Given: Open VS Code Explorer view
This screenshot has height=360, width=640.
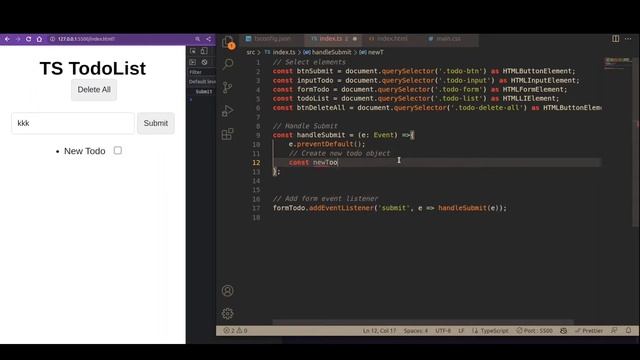Looking at the screenshot, I should point(228,42).
